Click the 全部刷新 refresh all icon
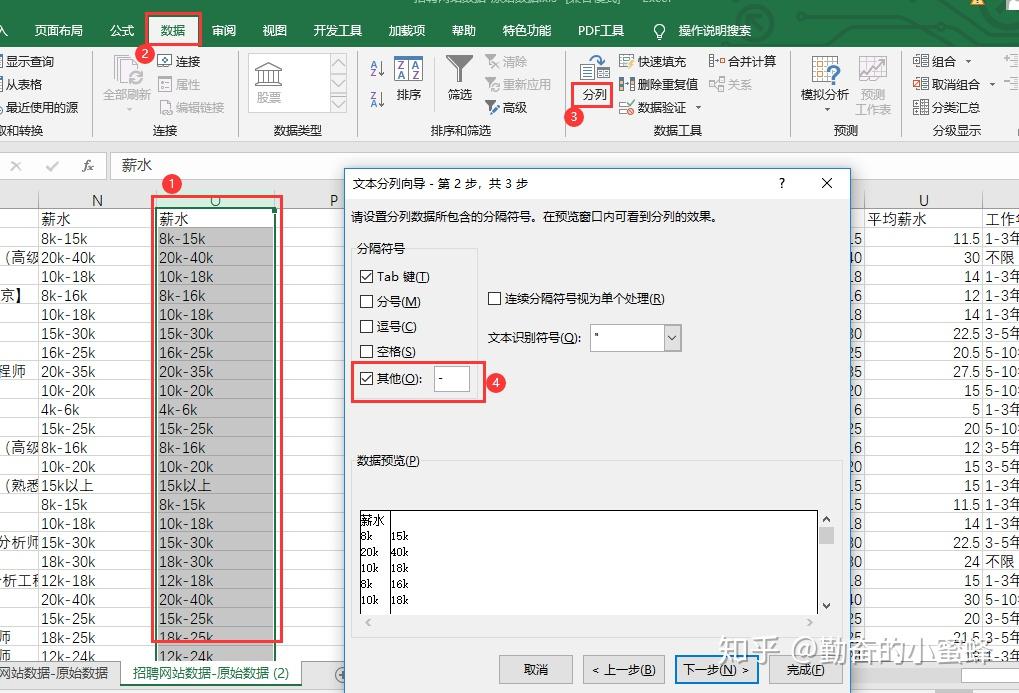The height and width of the screenshot is (693, 1019). coord(127,71)
